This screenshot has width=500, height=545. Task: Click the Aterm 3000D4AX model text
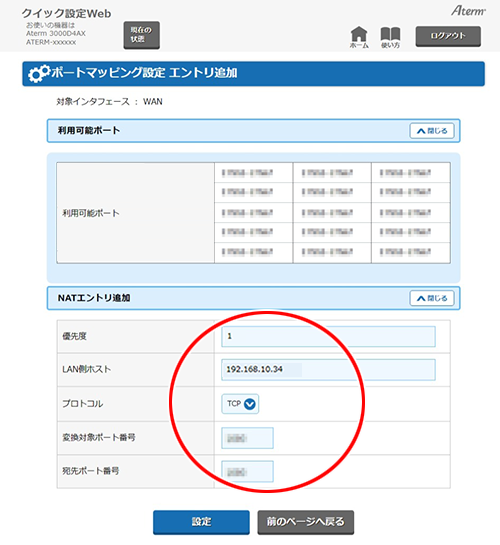[x=56, y=33]
